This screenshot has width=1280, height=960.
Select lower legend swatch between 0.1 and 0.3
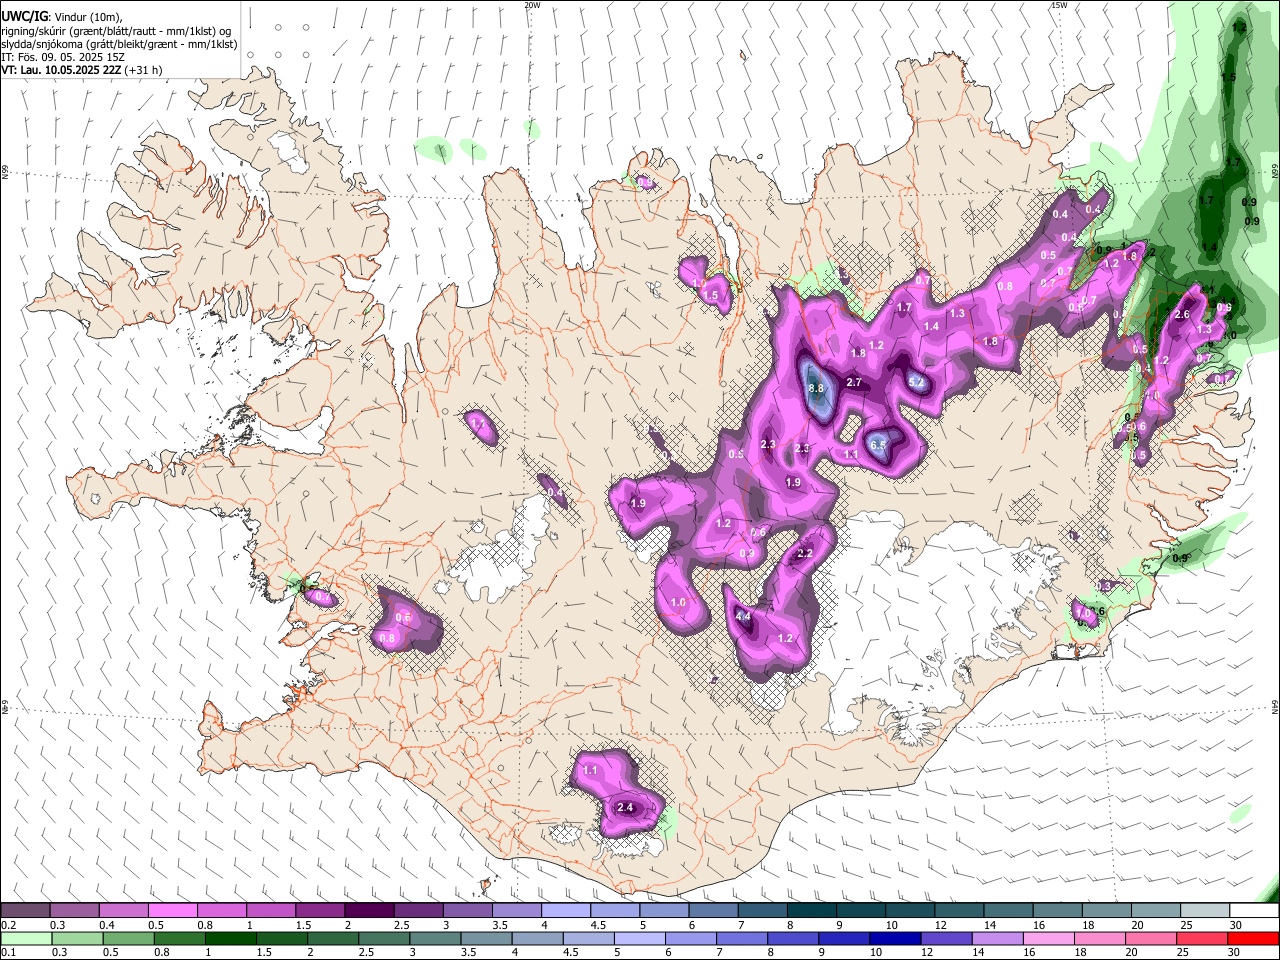pyautogui.click(x=26, y=938)
